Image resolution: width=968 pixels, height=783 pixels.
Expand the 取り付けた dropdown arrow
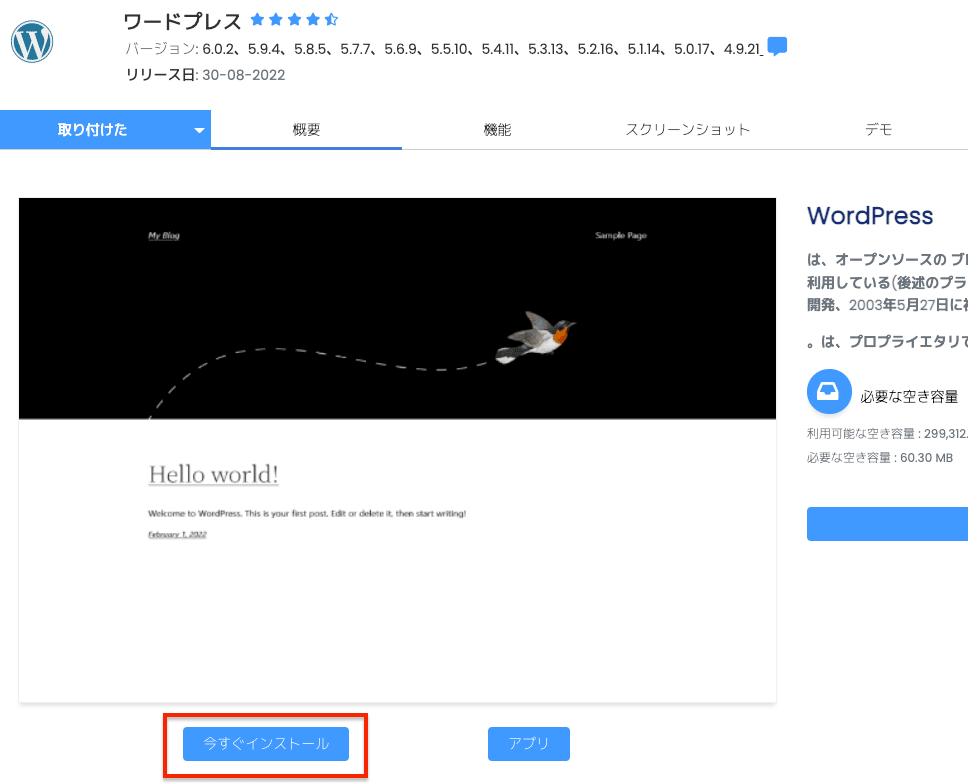tap(199, 130)
